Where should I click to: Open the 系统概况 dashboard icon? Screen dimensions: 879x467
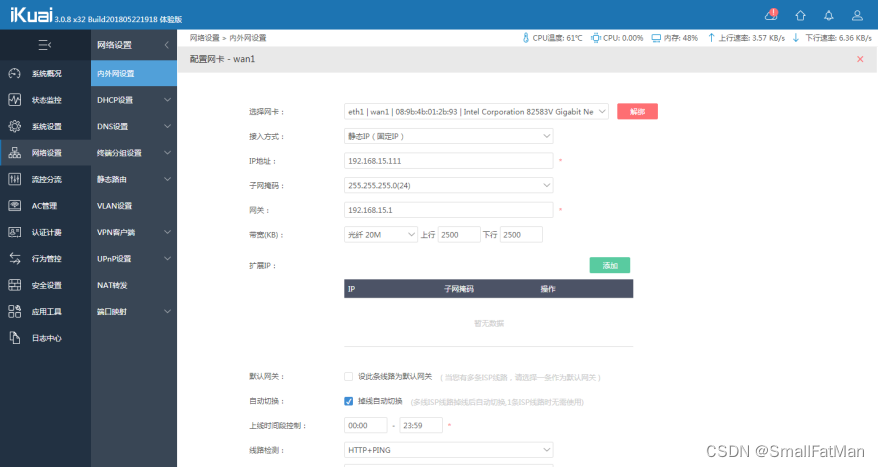click(15, 73)
